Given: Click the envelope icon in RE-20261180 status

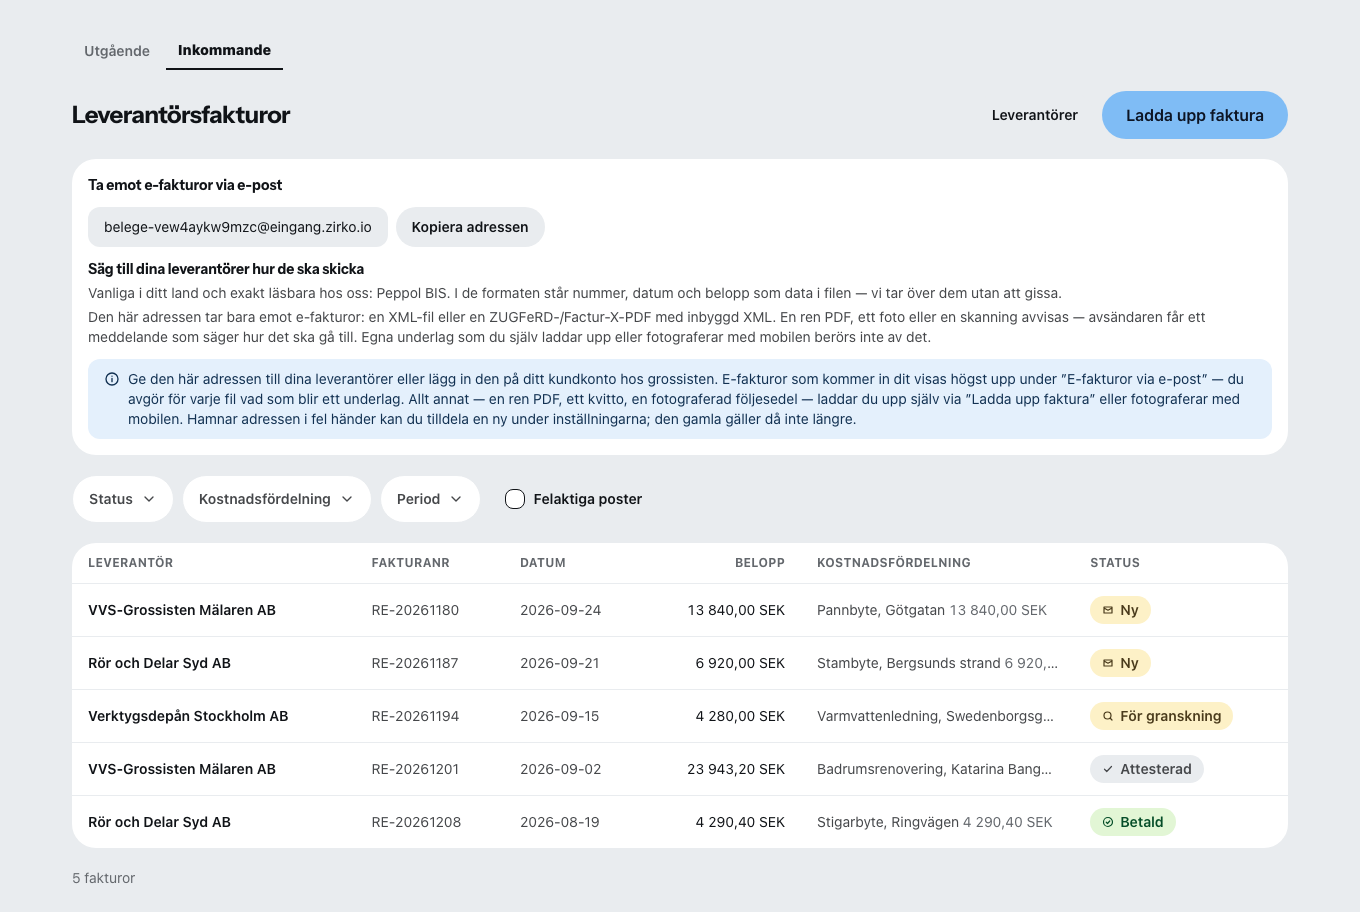Looking at the screenshot, I should 1108,610.
